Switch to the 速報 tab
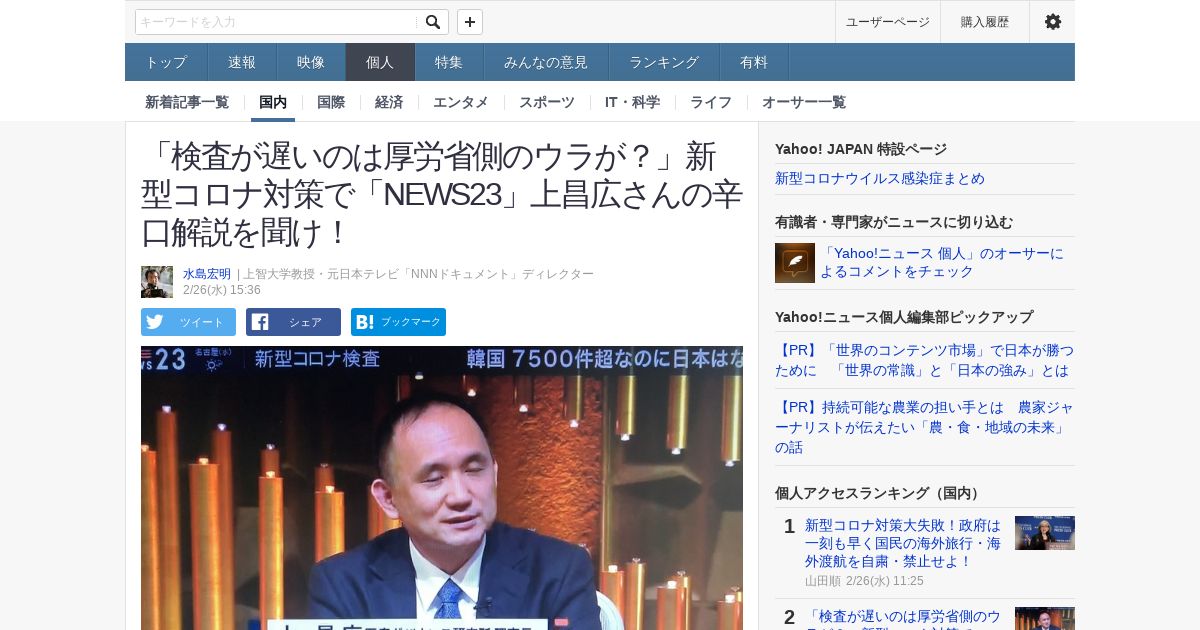 pos(242,62)
